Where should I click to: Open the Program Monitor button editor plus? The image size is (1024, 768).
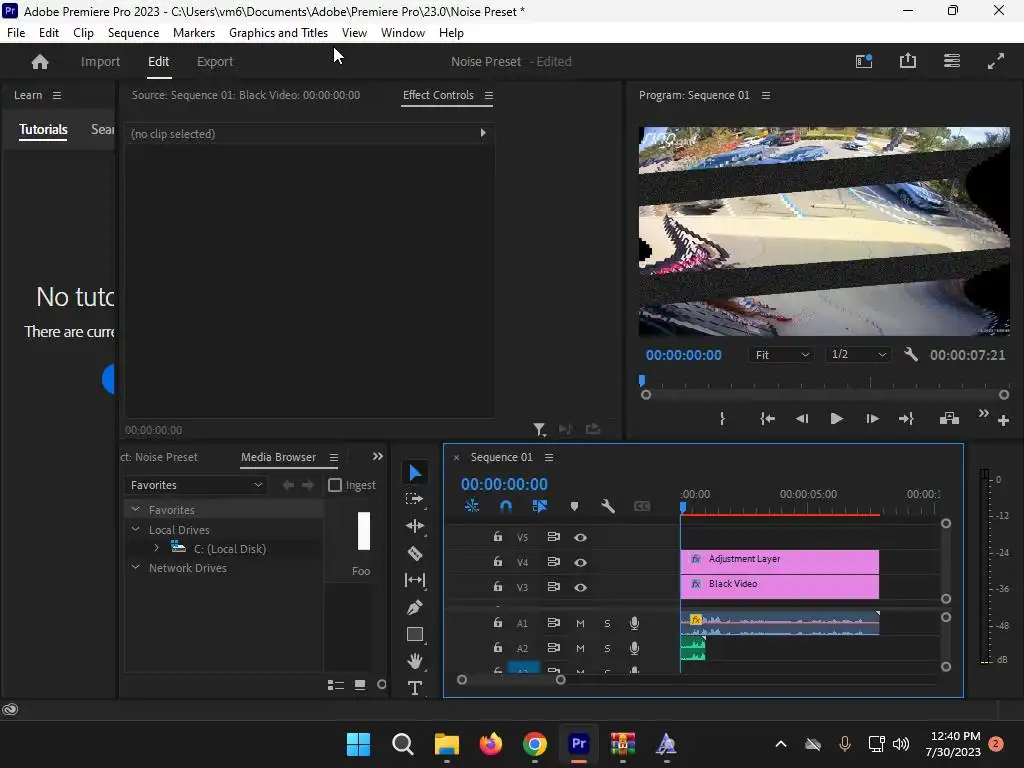[x=1004, y=421]
